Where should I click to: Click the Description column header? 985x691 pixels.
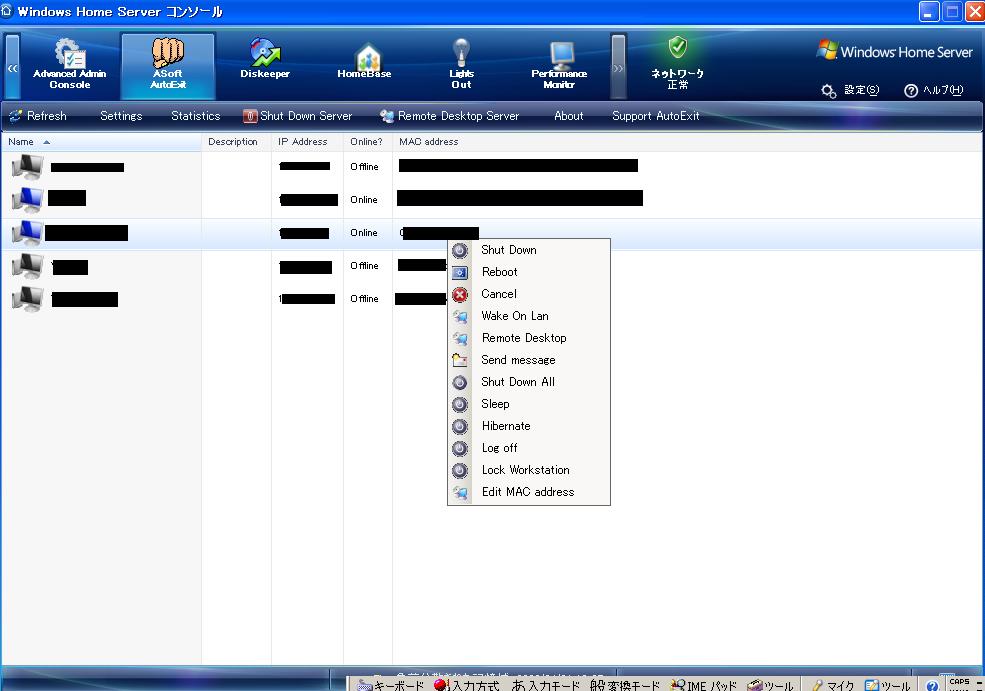pos(236,142)
